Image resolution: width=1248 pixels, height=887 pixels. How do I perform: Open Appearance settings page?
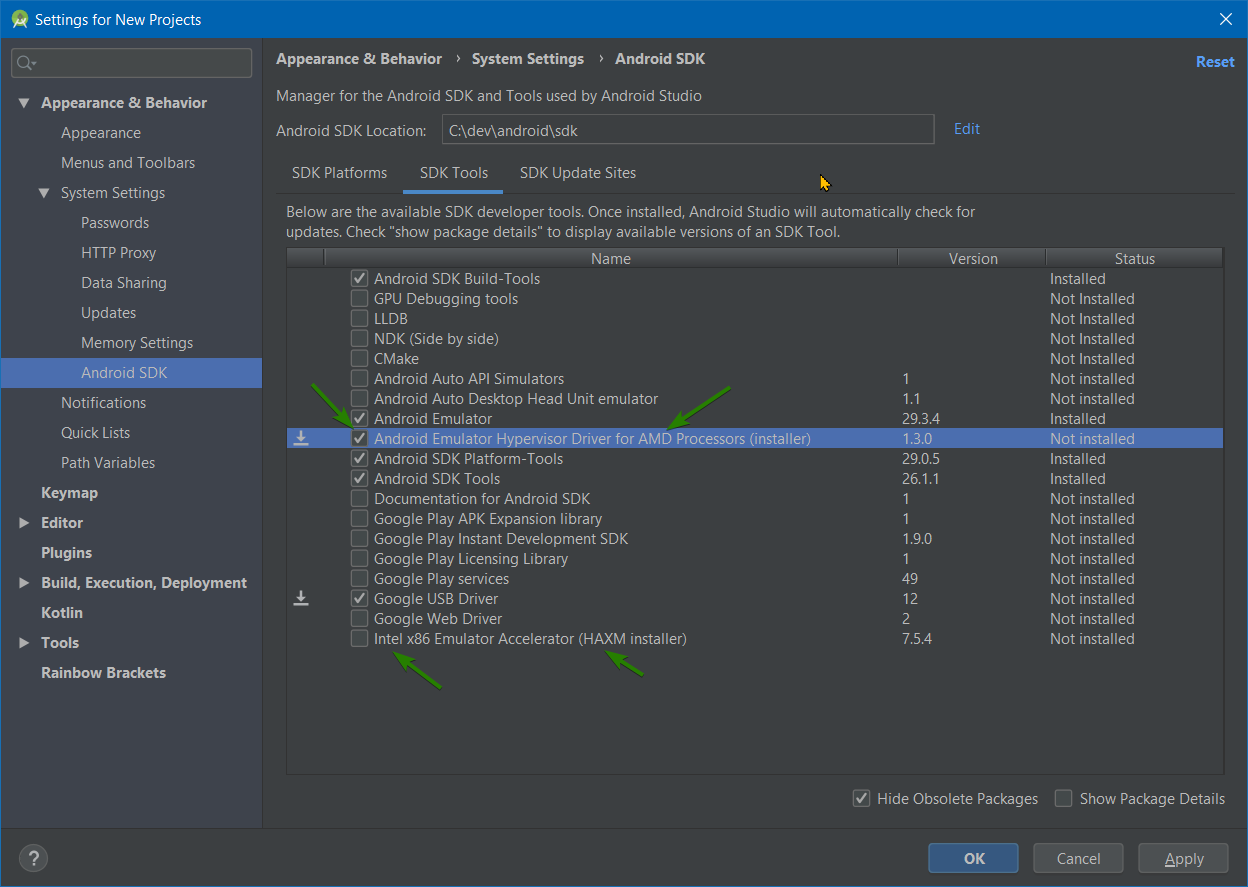101,133
